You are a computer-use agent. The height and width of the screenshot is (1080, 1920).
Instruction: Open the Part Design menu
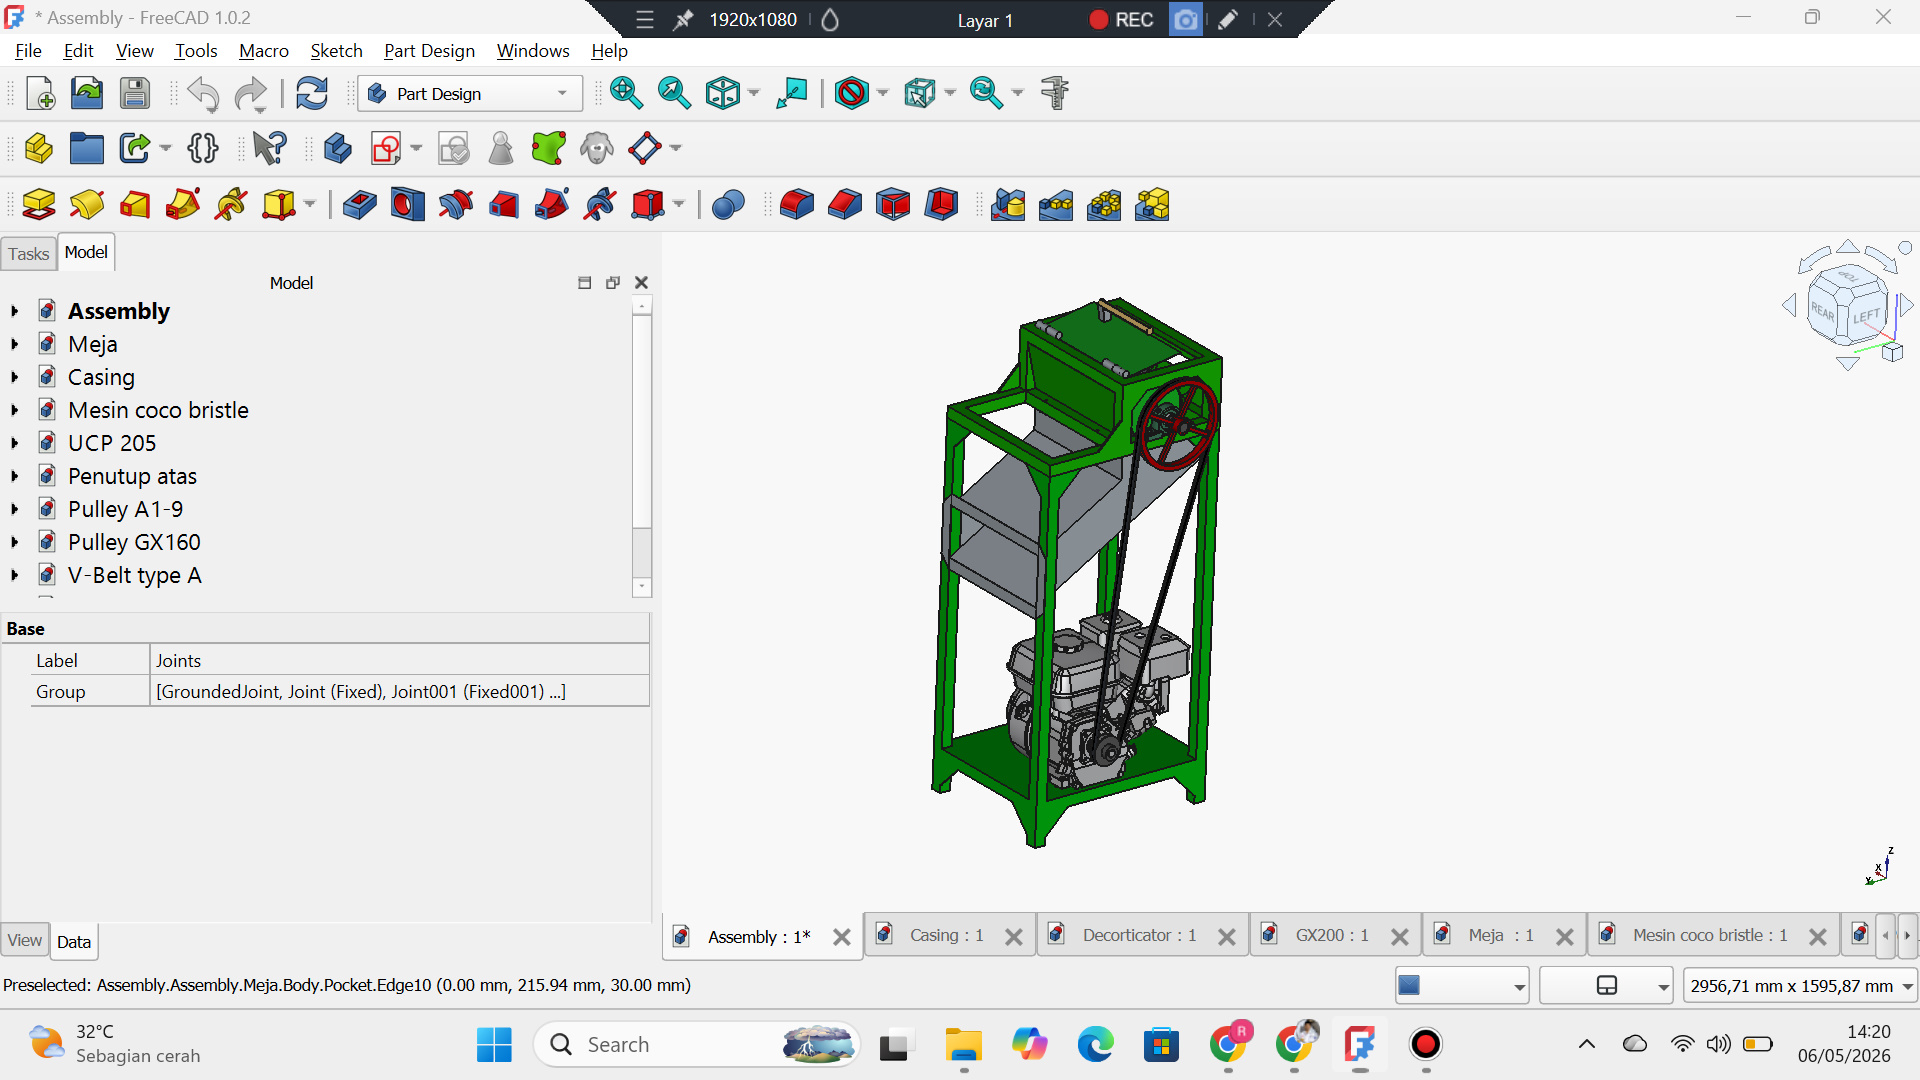(x=429, y=51)
